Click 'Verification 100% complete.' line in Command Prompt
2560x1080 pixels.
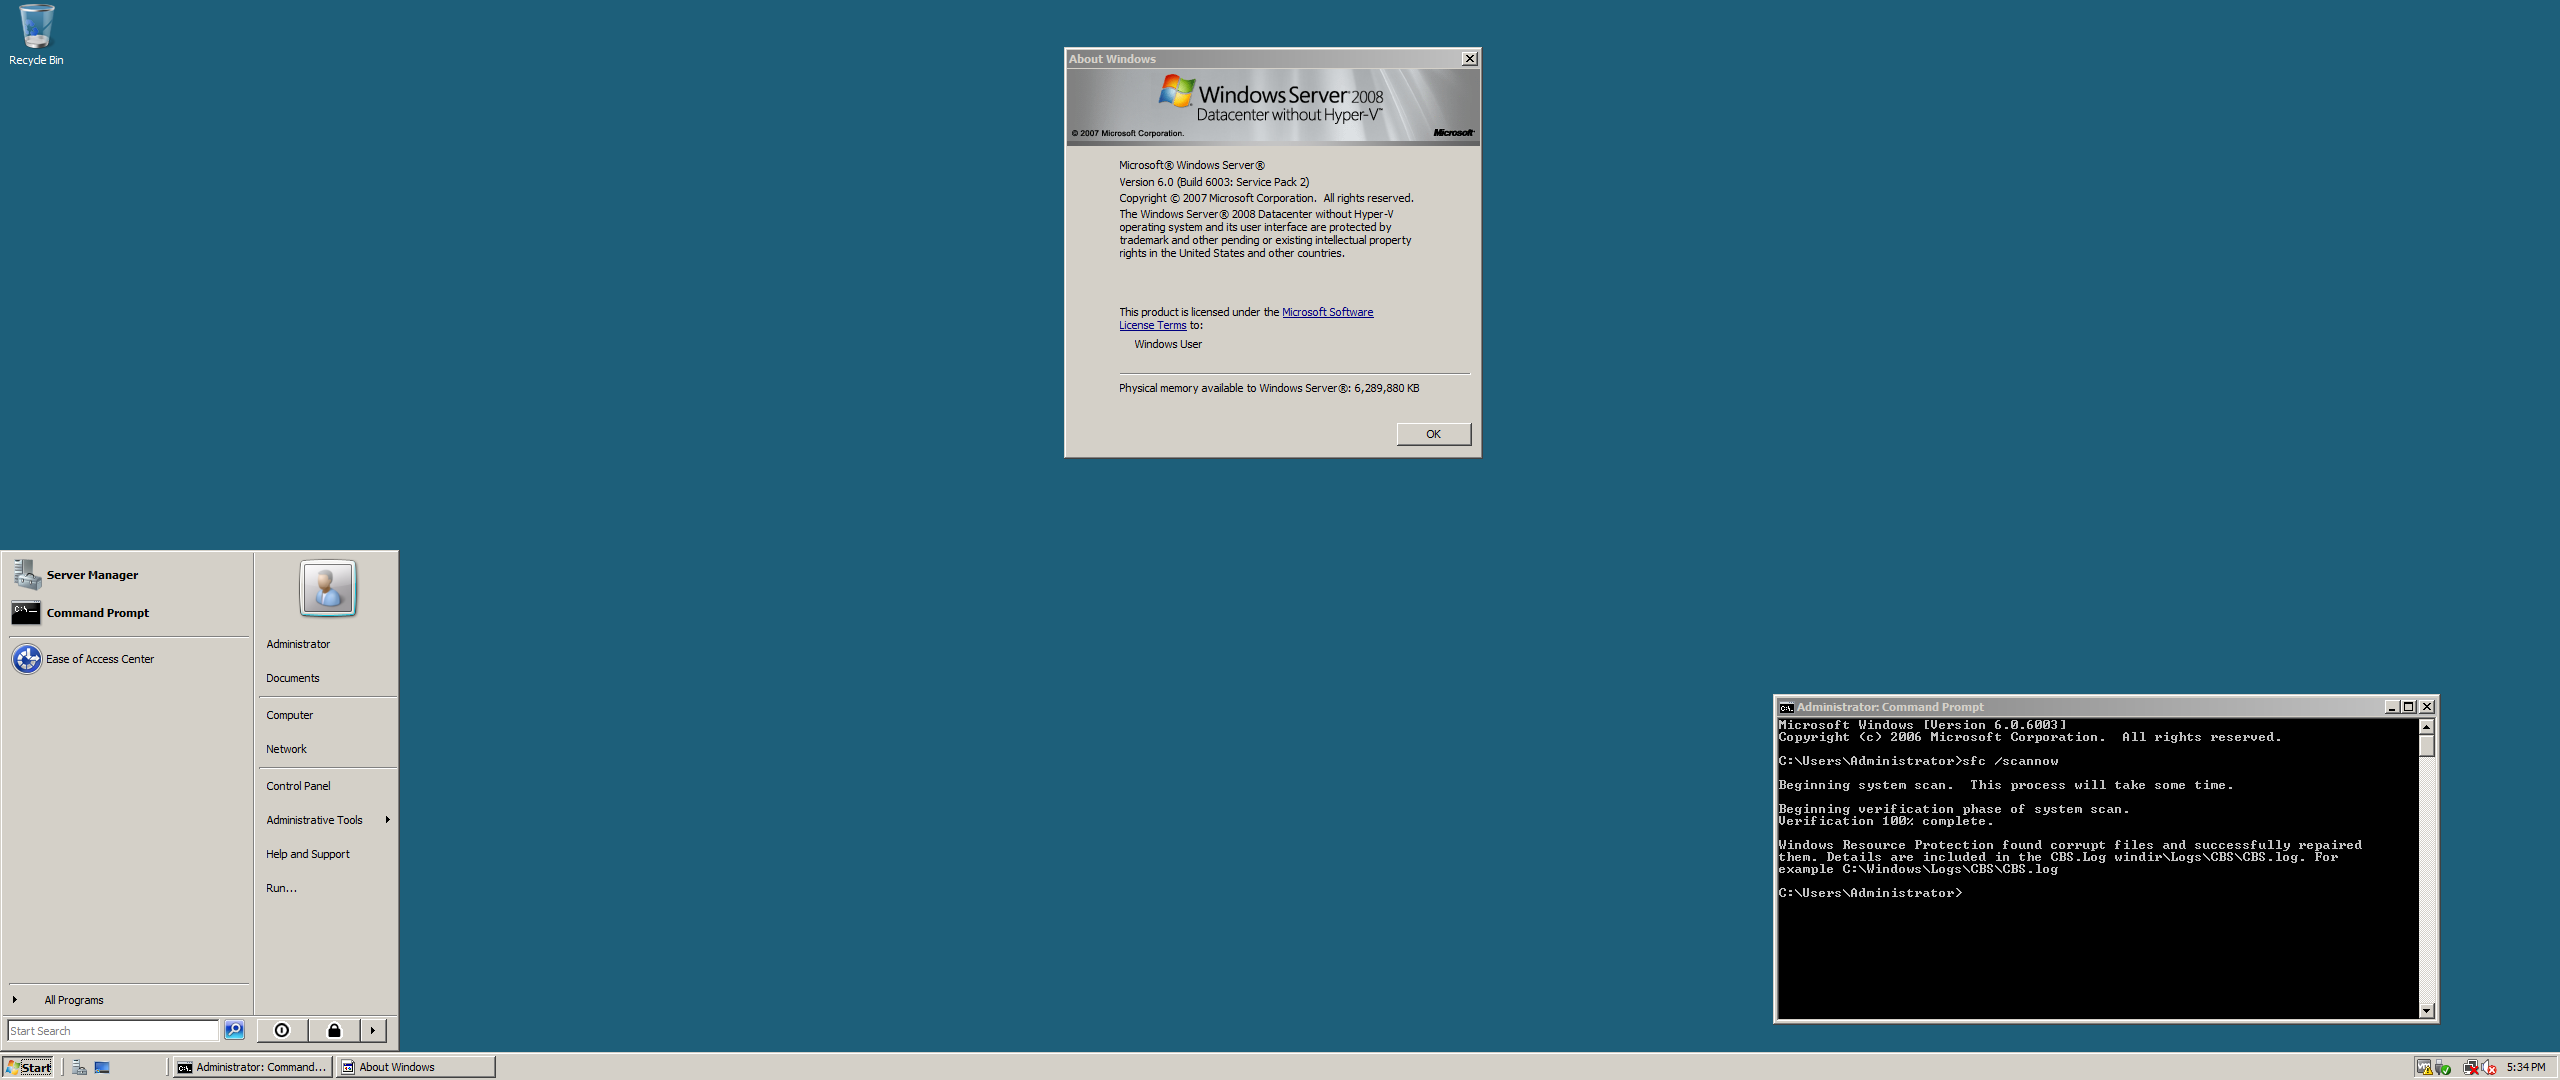pyautogui.click(x=1886, y=821)
